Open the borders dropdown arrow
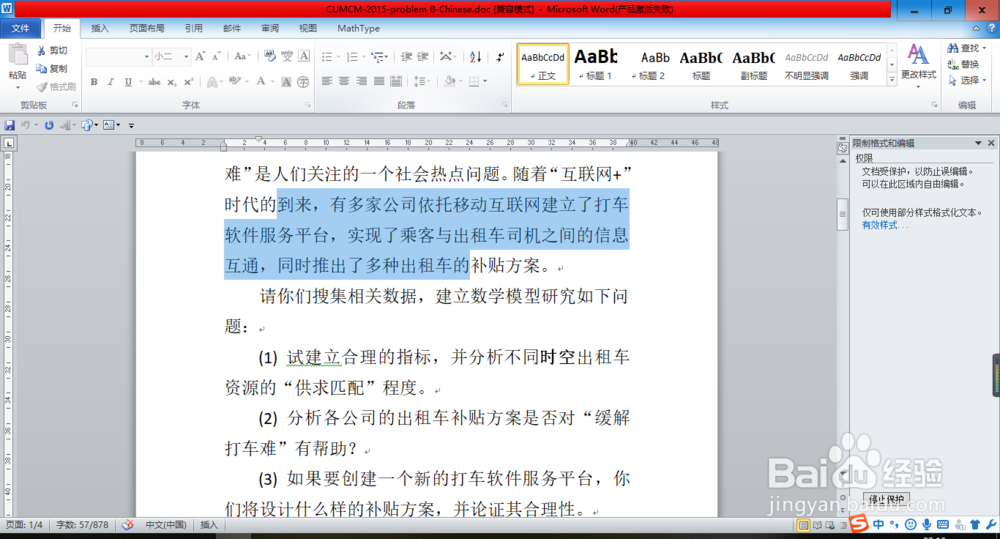This screenshot has width=1000, height=539. [x=485, y=81]
